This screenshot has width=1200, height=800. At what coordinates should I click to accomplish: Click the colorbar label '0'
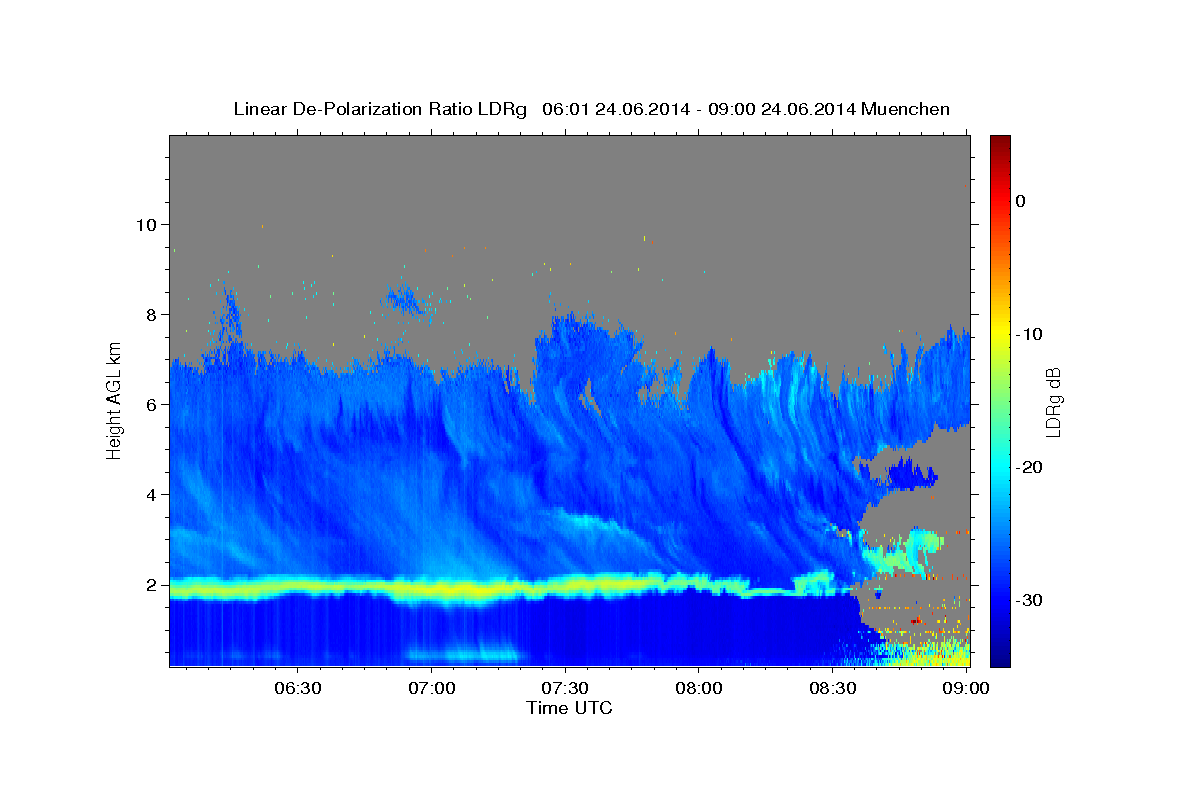(x=1021, y=201)
